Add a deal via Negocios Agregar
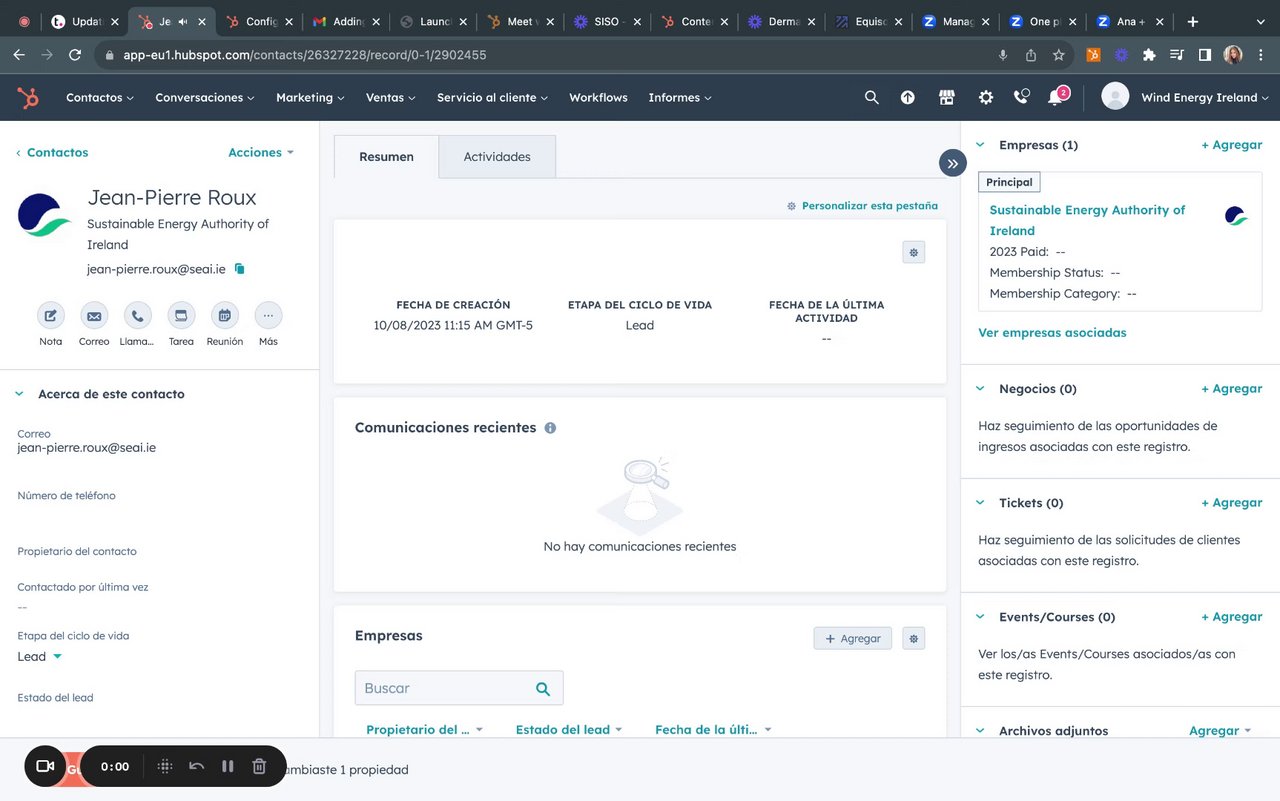1280x801 pixels. pyautogui.click(x=1232, y=389)
